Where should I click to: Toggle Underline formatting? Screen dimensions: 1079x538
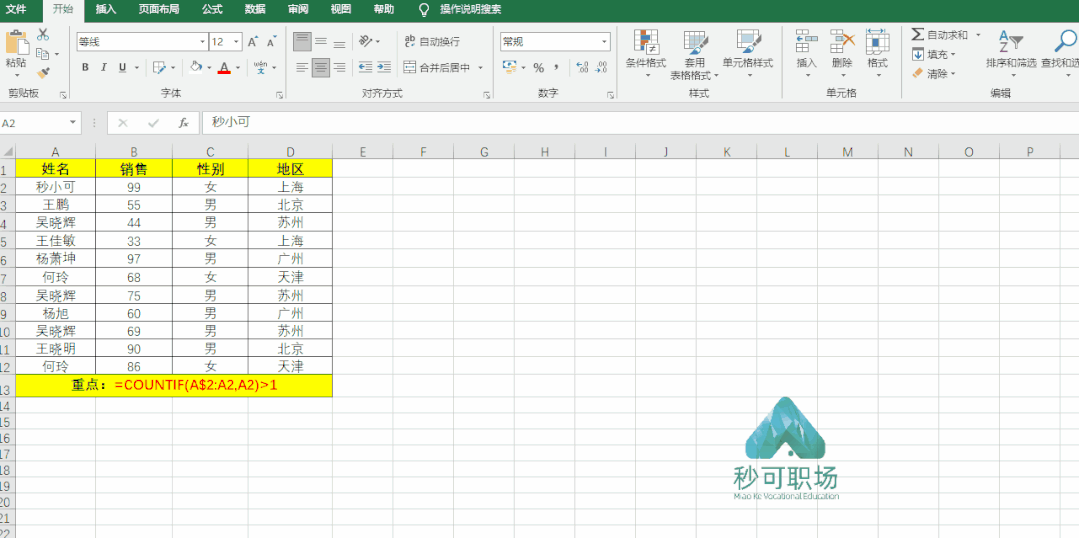[x=122, y=67]
